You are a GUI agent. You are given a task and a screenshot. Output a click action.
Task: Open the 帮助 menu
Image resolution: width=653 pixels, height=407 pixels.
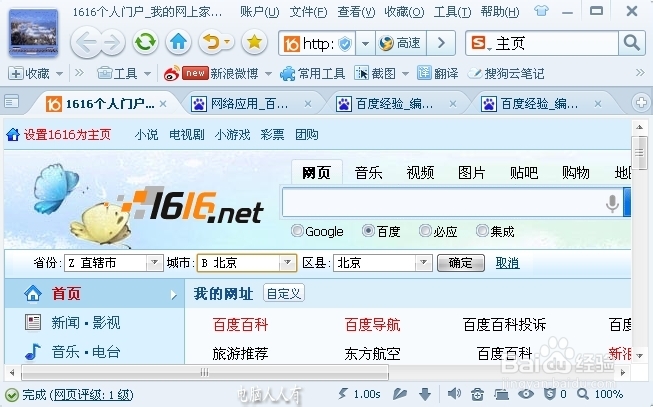coord(500,12)
